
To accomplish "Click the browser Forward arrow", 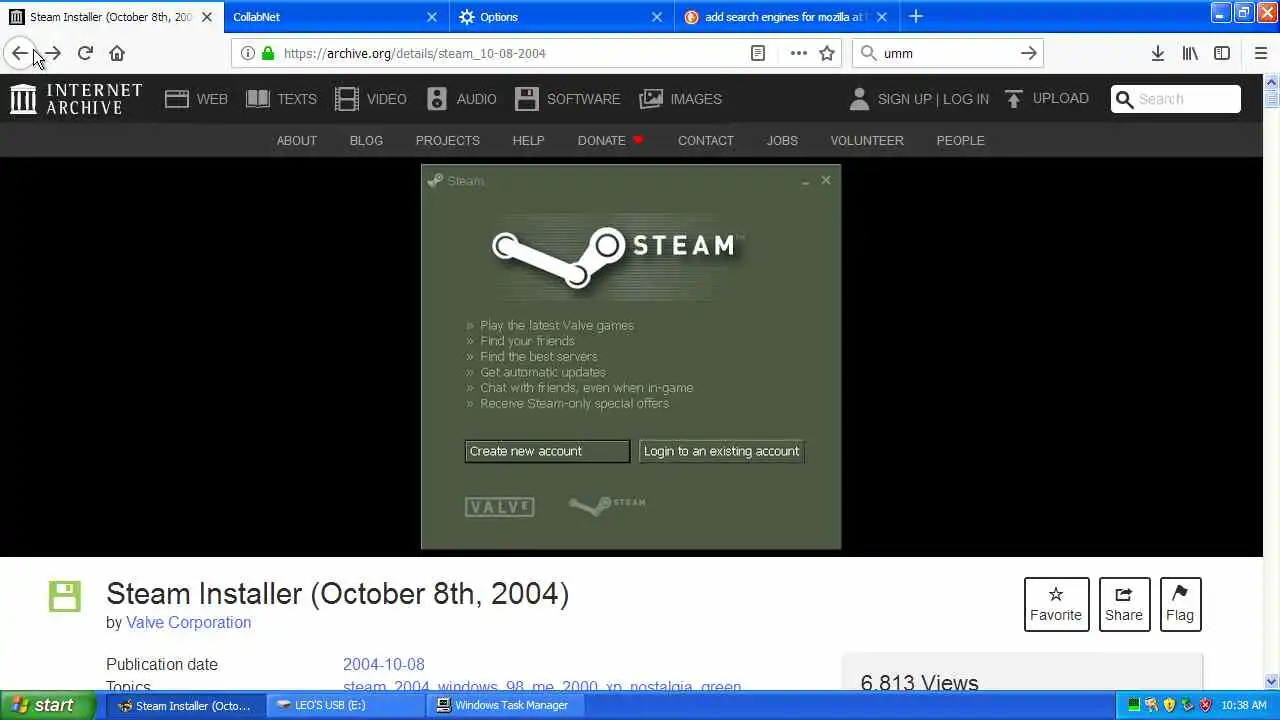I will (x=53, y=53).
